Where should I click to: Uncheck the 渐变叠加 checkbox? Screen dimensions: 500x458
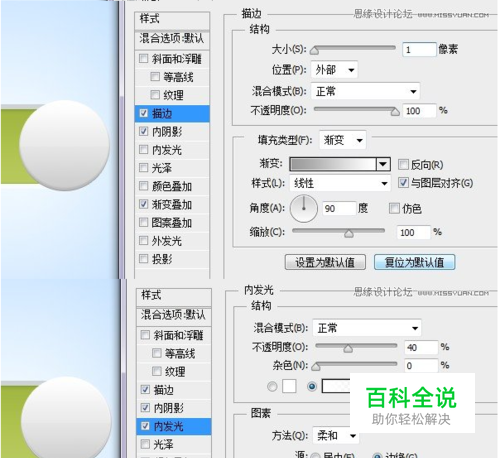[144, 204]
